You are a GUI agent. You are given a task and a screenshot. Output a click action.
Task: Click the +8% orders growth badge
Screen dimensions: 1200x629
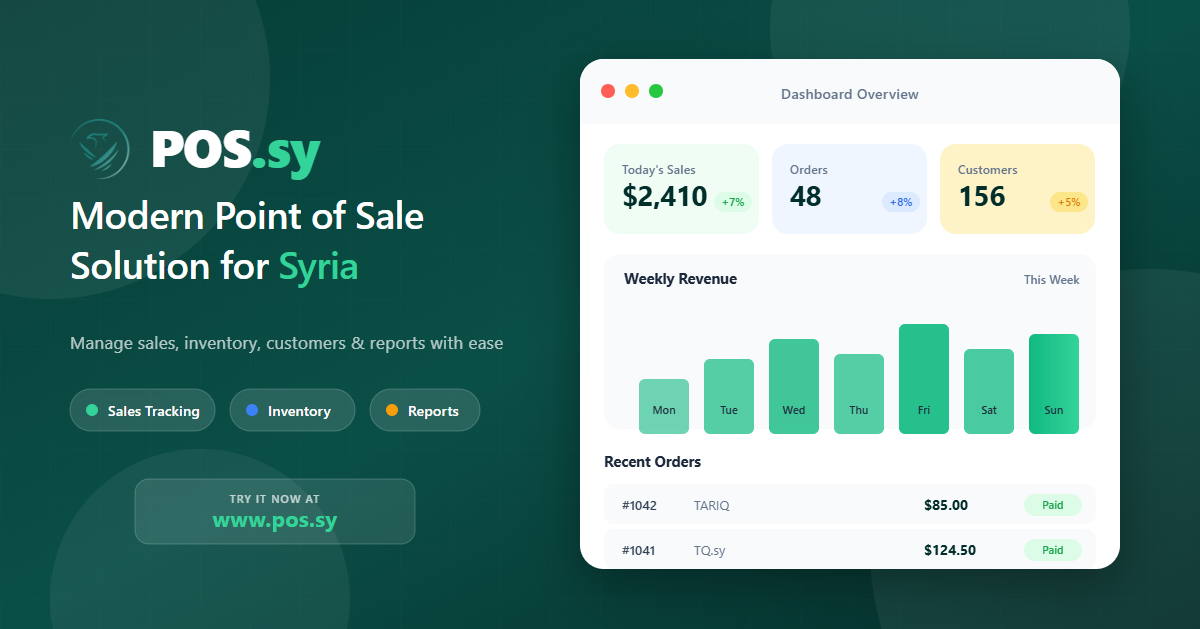tap(900, 202)
